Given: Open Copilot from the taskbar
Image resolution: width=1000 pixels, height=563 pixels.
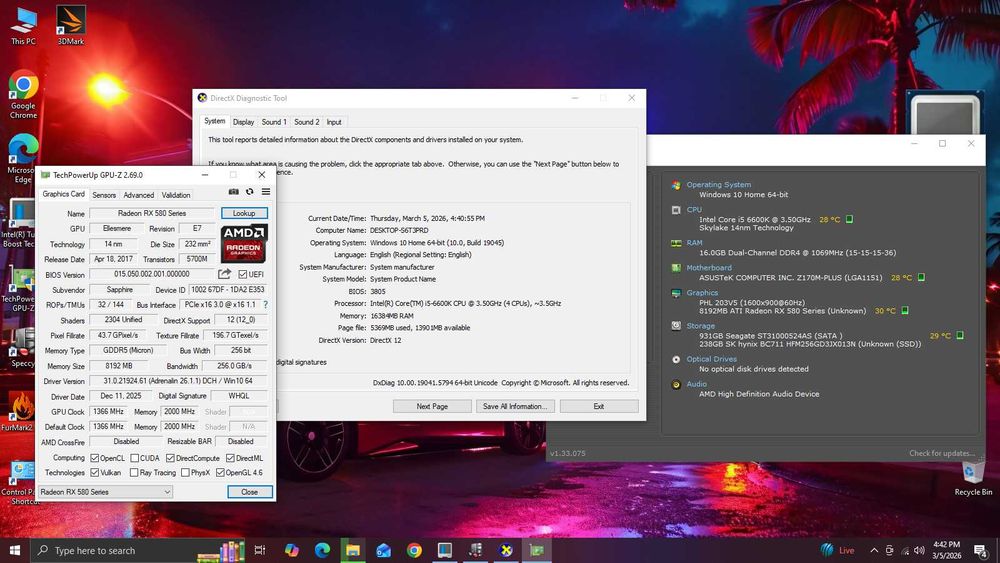Looking at the screenshot, I should point(291,550).
